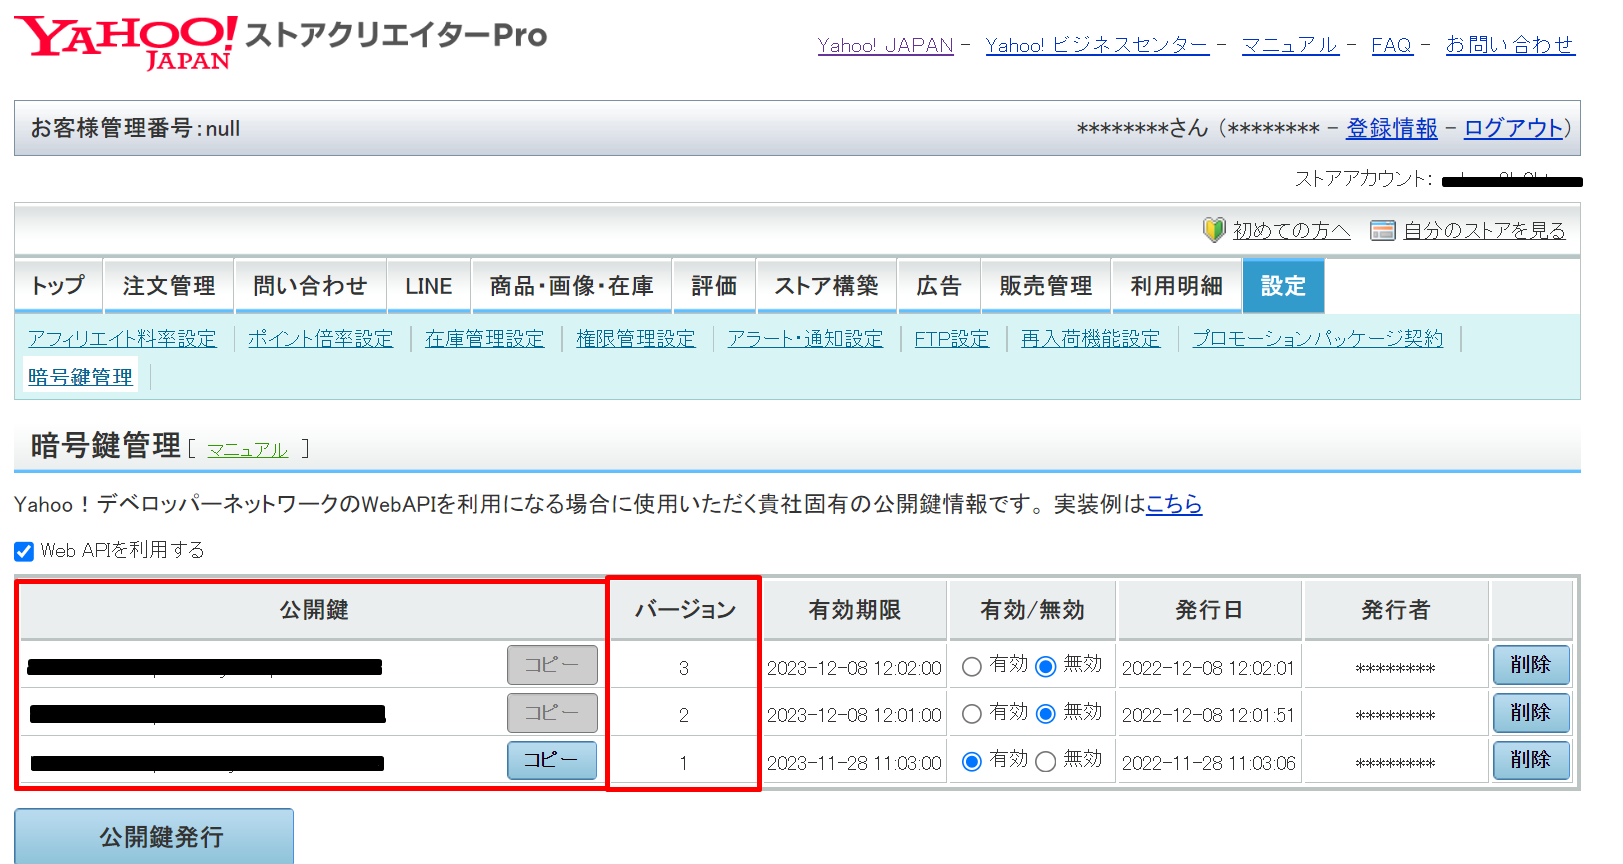The width and height of the screenshot is (1623, 864).
Task: Copy the public key for version 3
Action: pos(552,665)
